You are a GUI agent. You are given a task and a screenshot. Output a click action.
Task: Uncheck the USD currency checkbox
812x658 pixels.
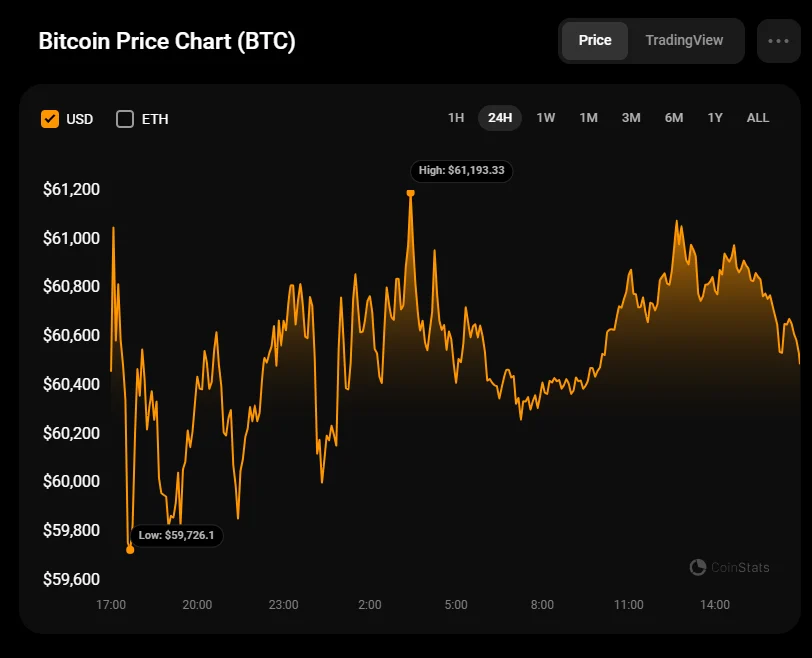50,119
